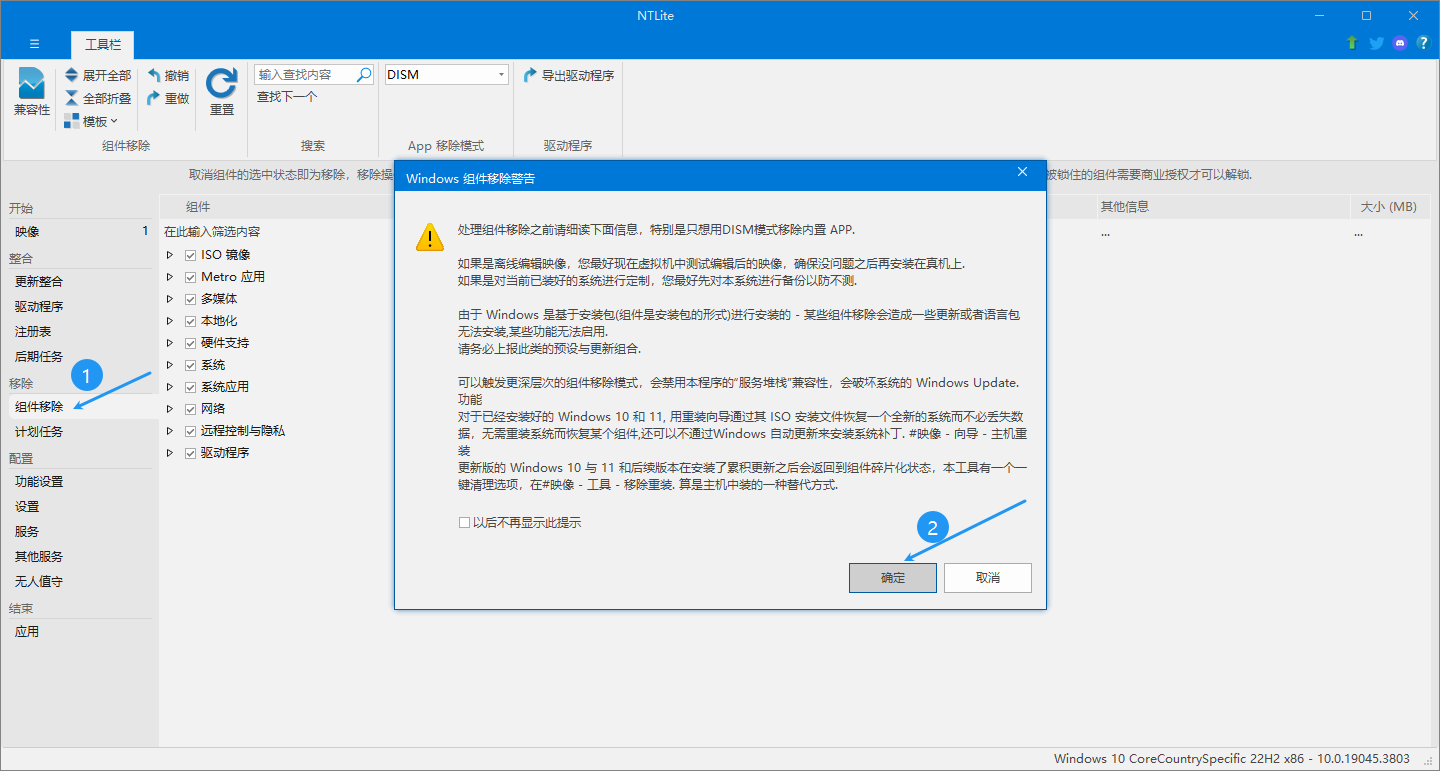Select the 工具栏 ribbon tab
Image resolution: width=1440 pixels, height=771 pixels.
pyautogui.click(x=102, y=45)
